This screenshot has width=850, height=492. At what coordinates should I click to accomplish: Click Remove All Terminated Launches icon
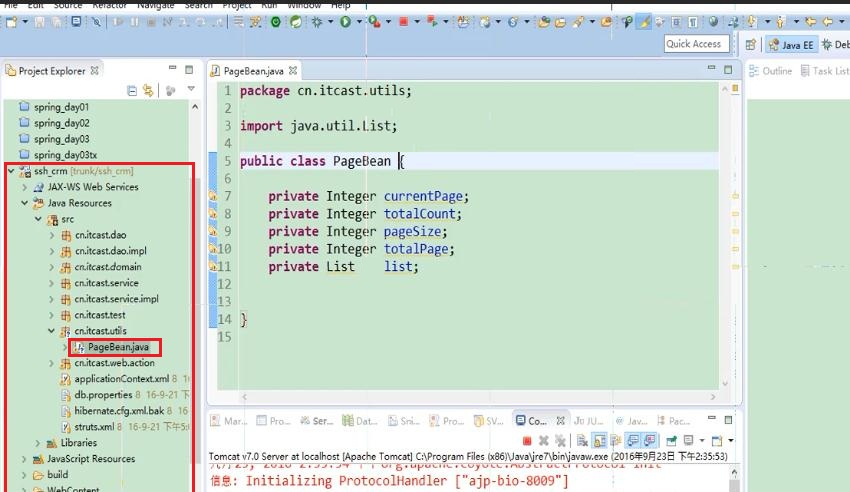point(561,441)
